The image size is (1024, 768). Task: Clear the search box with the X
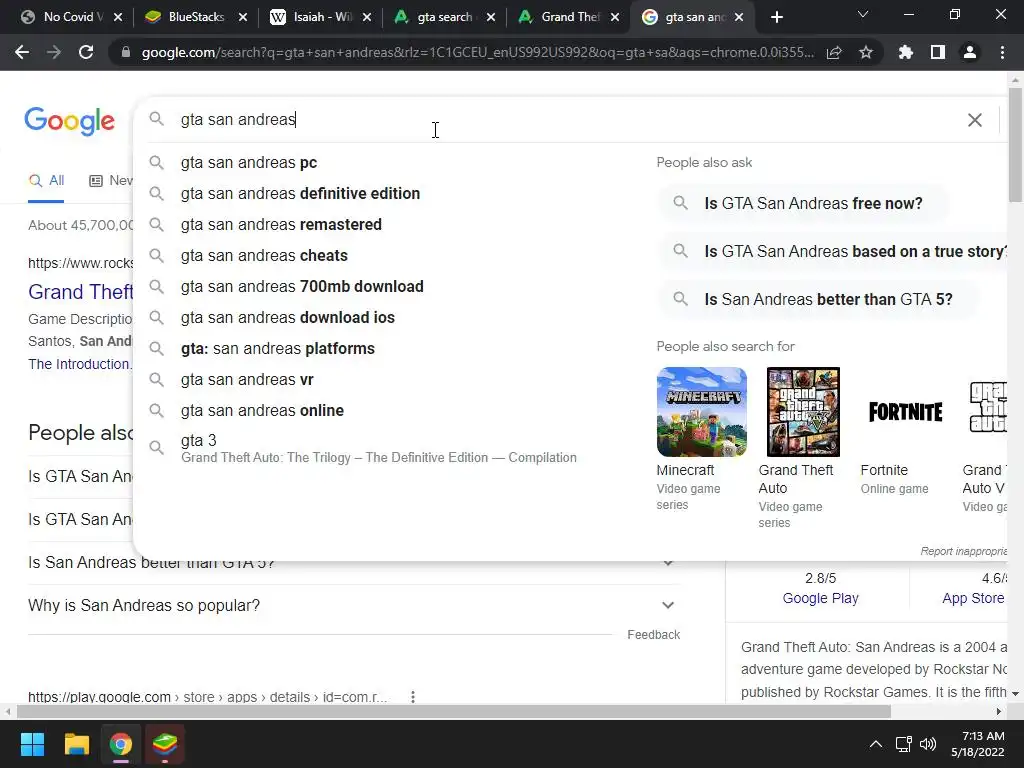(x=974, y=120)
